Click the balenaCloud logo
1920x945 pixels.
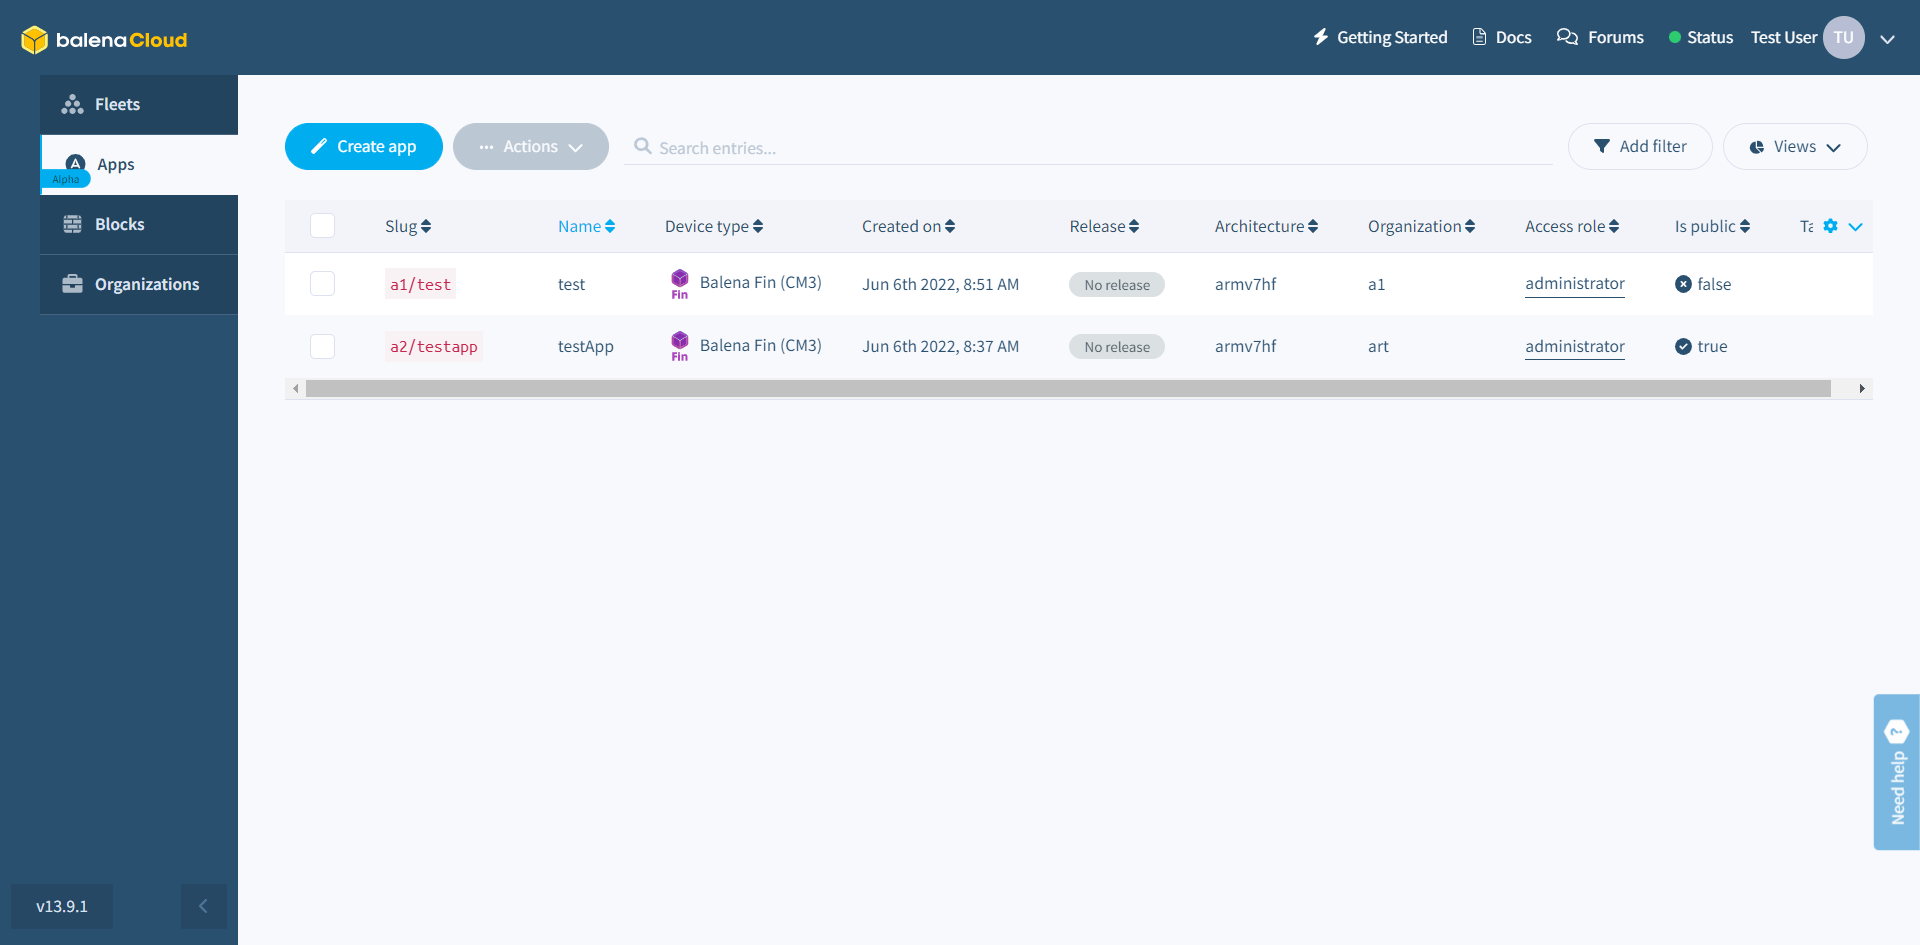(x=104, y=40)
